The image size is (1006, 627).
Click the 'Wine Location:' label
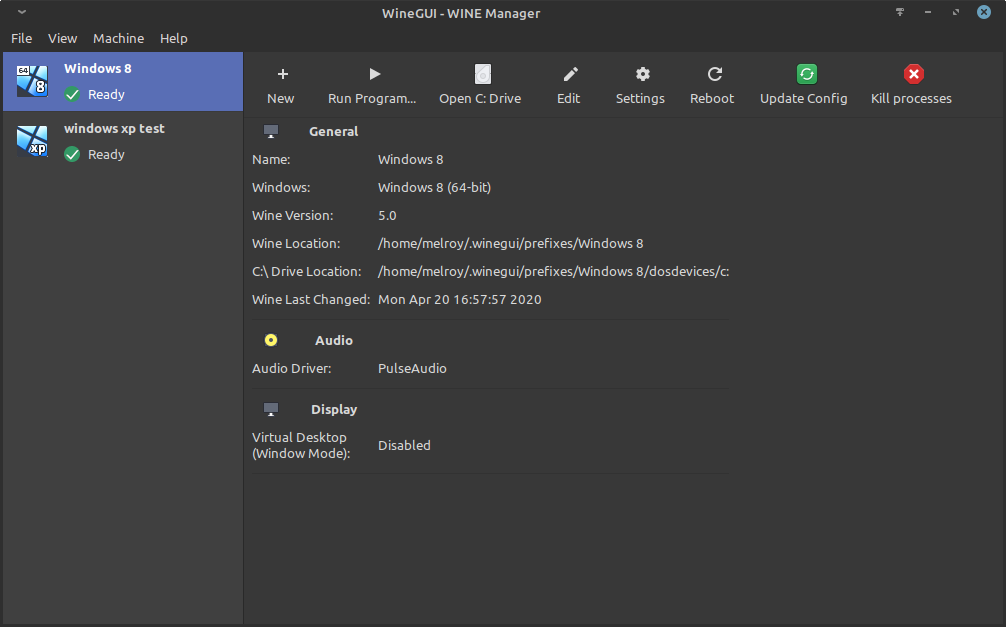pyautogui.click(x=296, y=244)
